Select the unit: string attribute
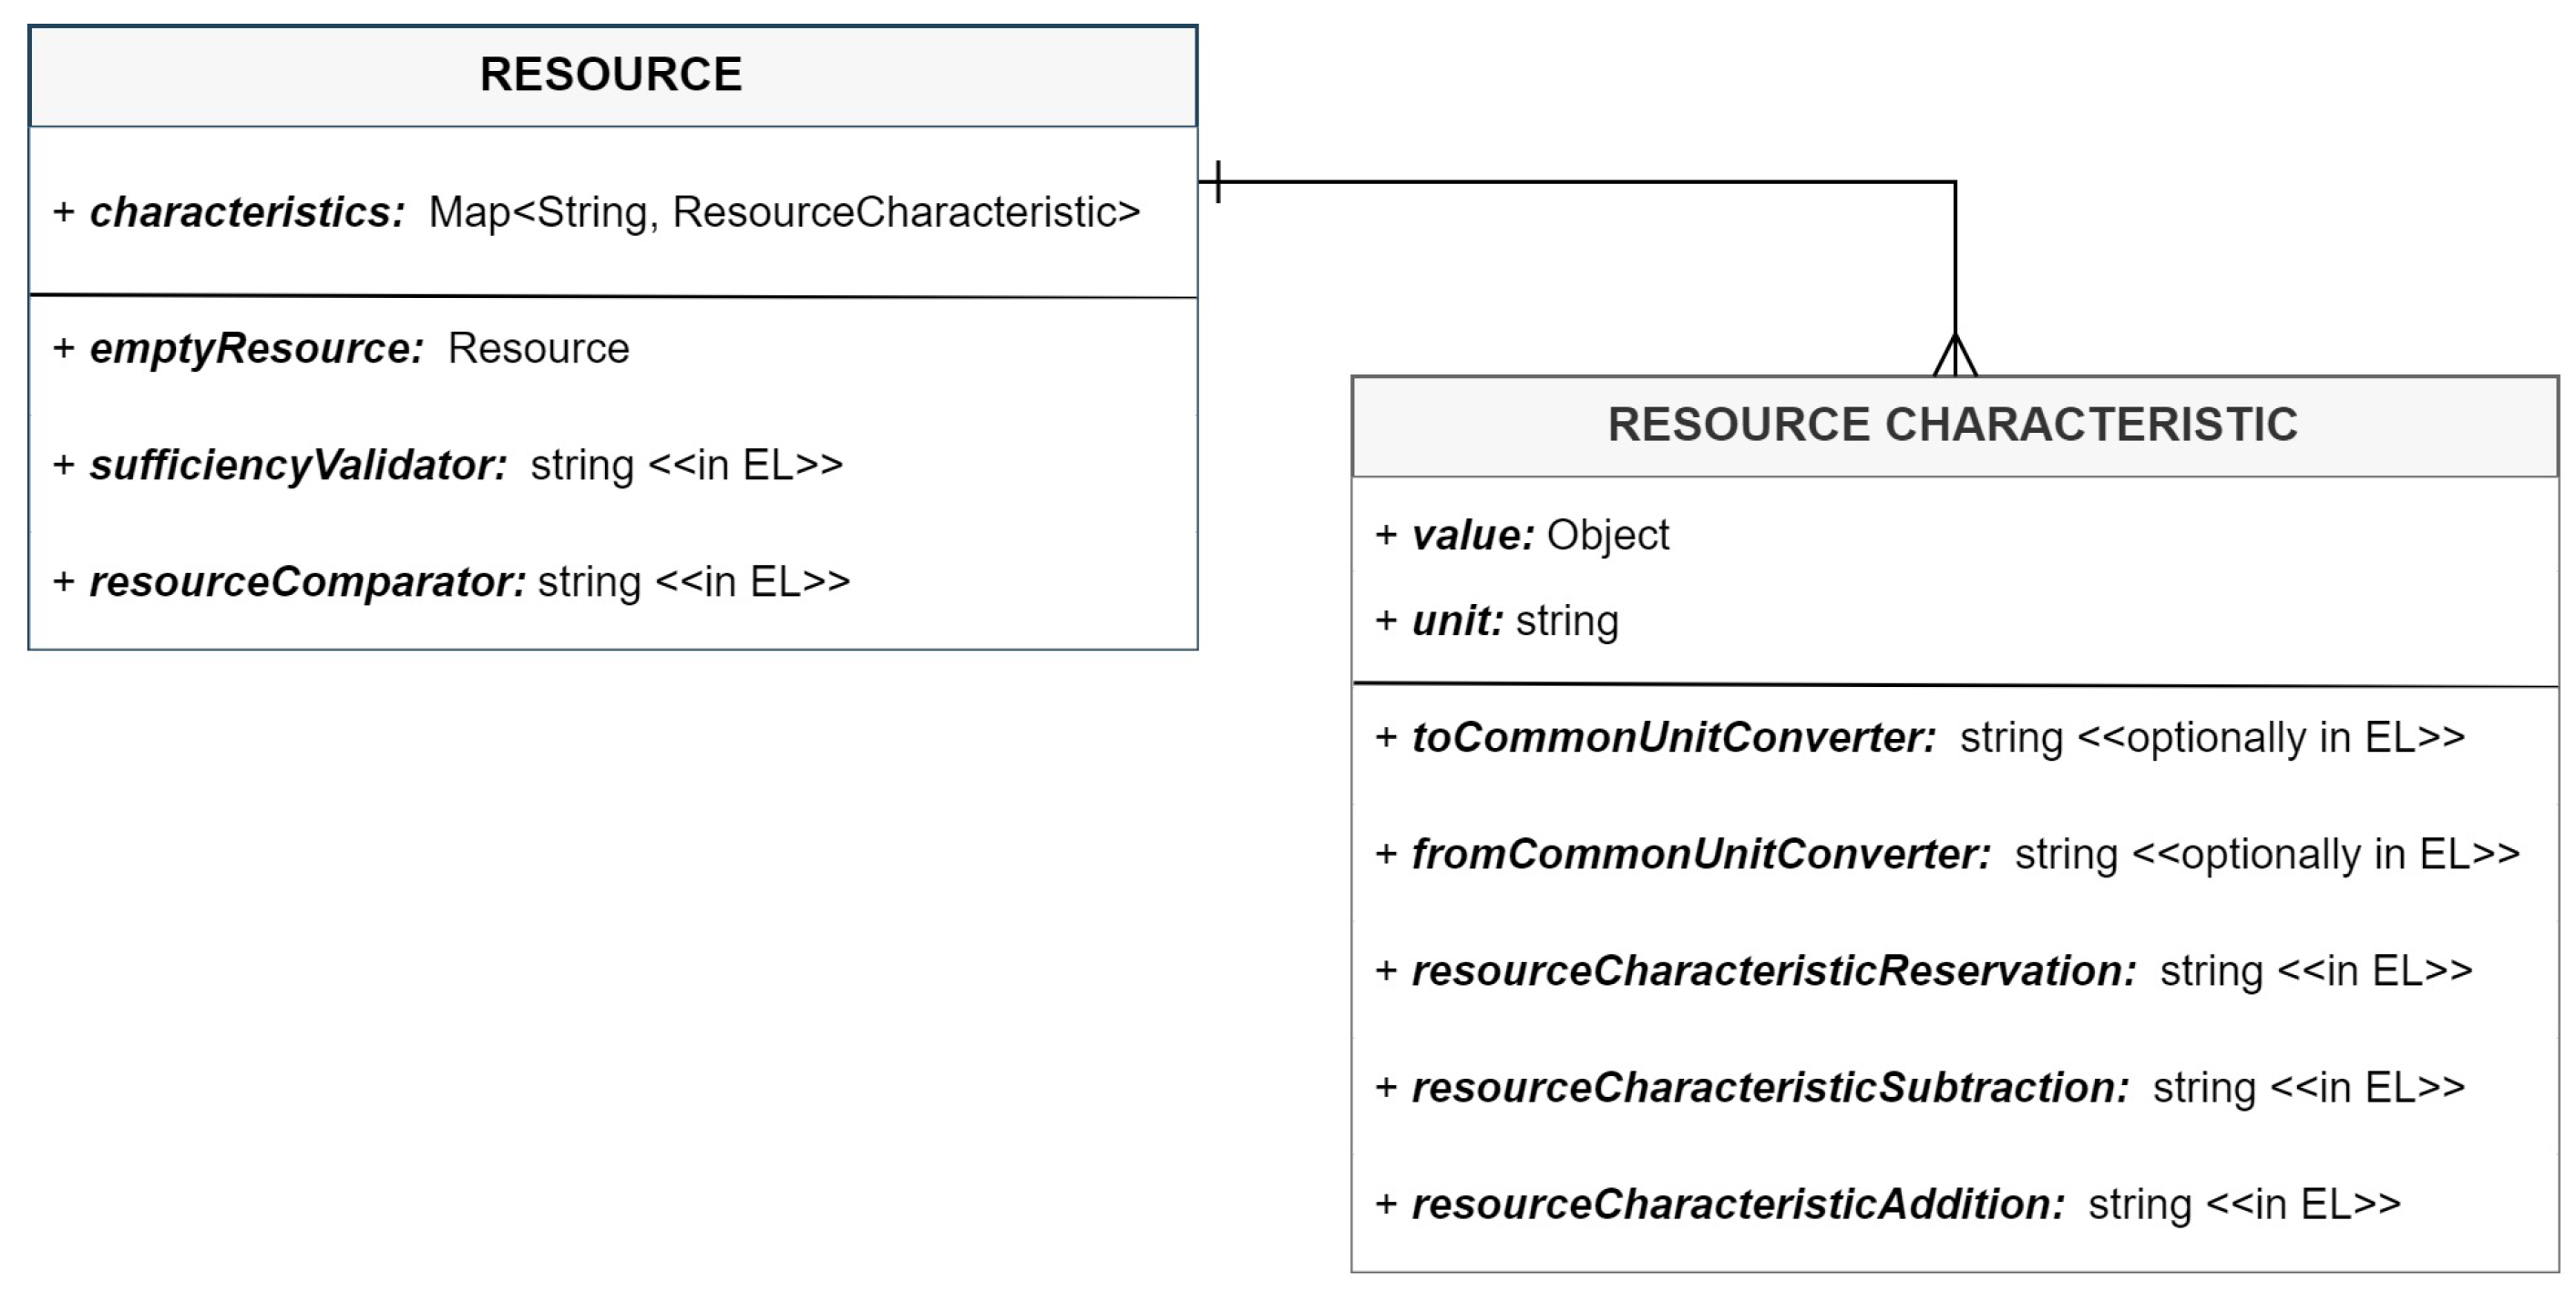Image resolution: width=2576 pixels, height=1292 pixels. [x=1497, y=621]
